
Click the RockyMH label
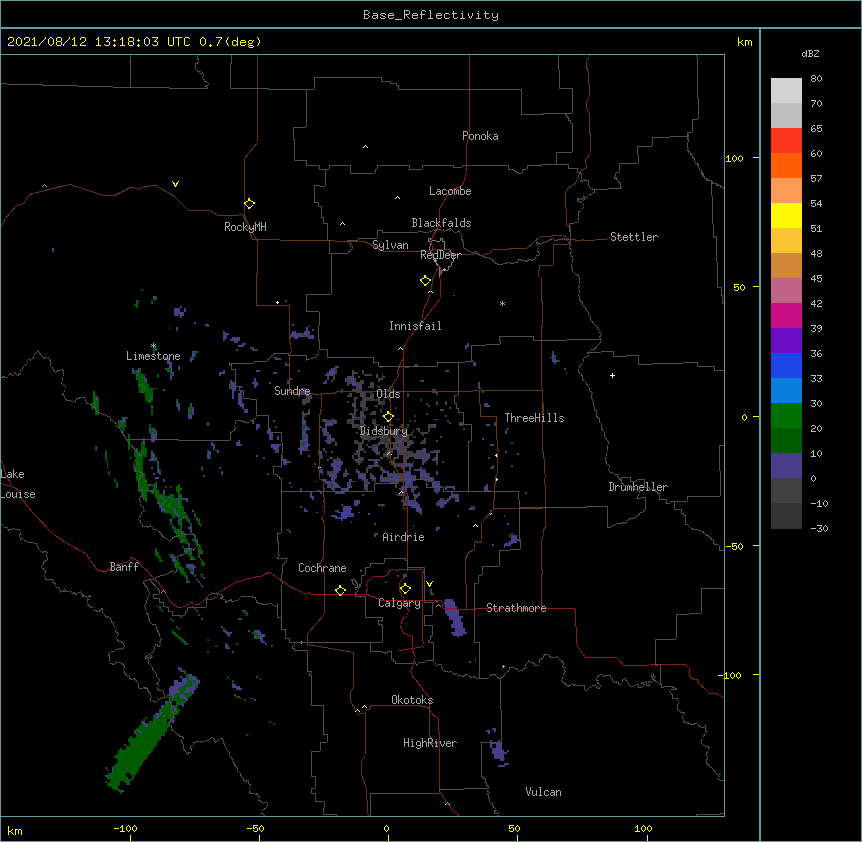click(x=245, y=227)
